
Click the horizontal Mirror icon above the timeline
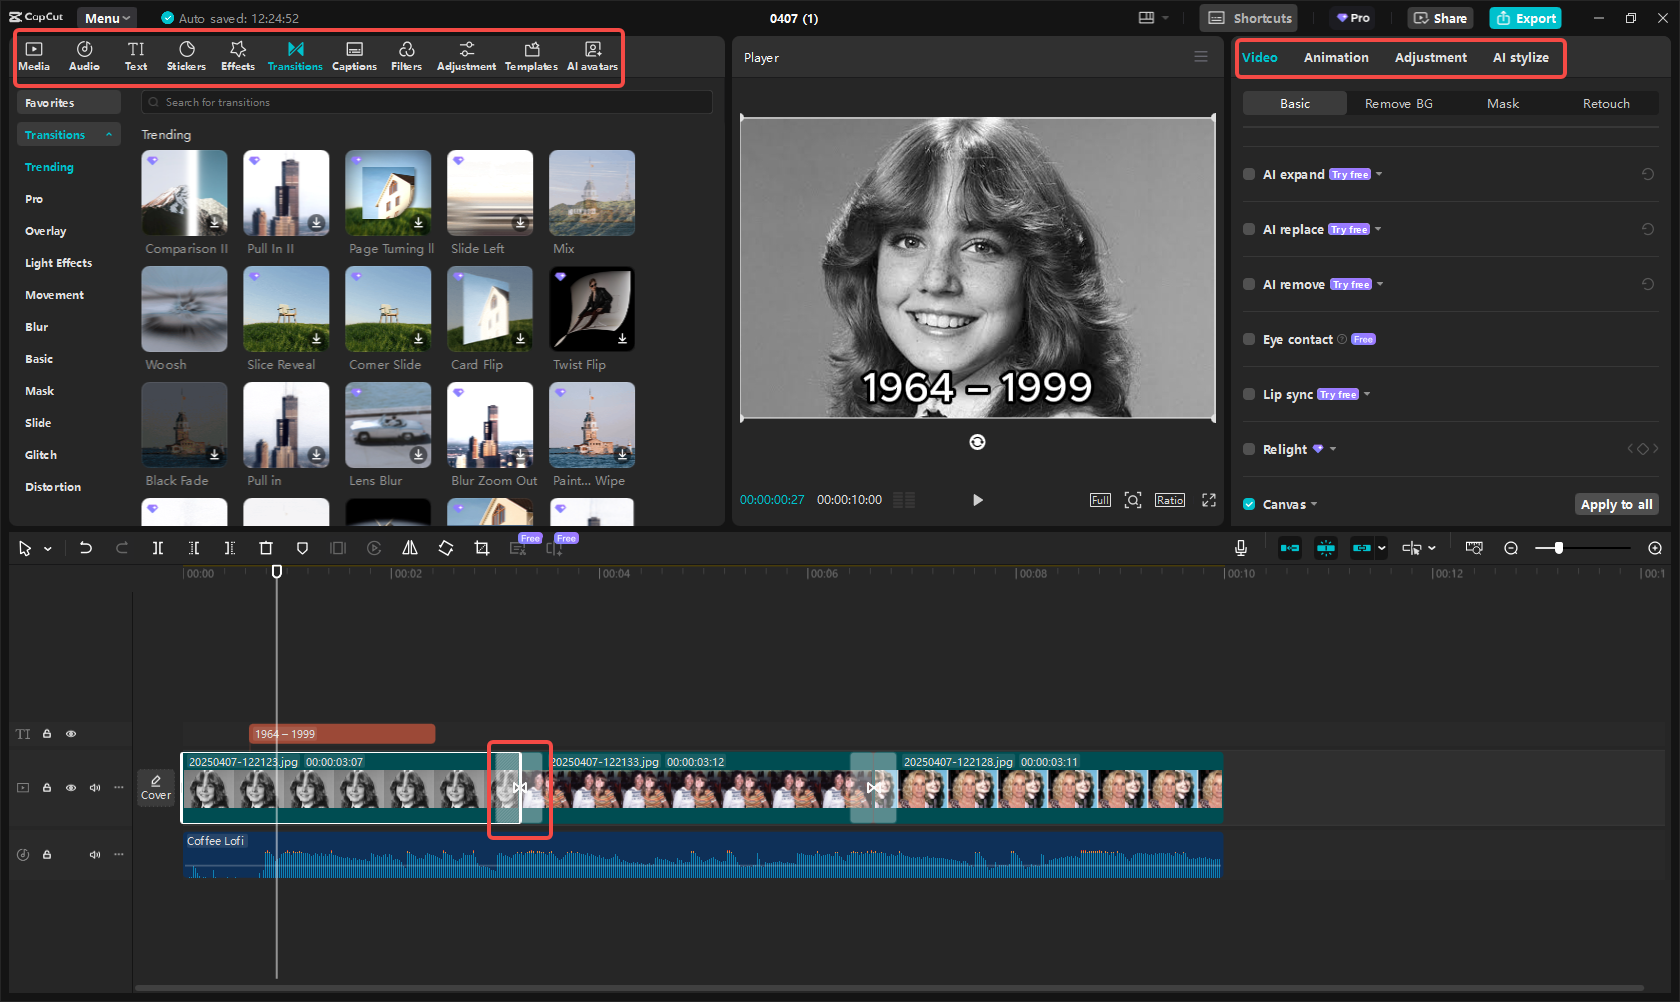tap(410, 548)
